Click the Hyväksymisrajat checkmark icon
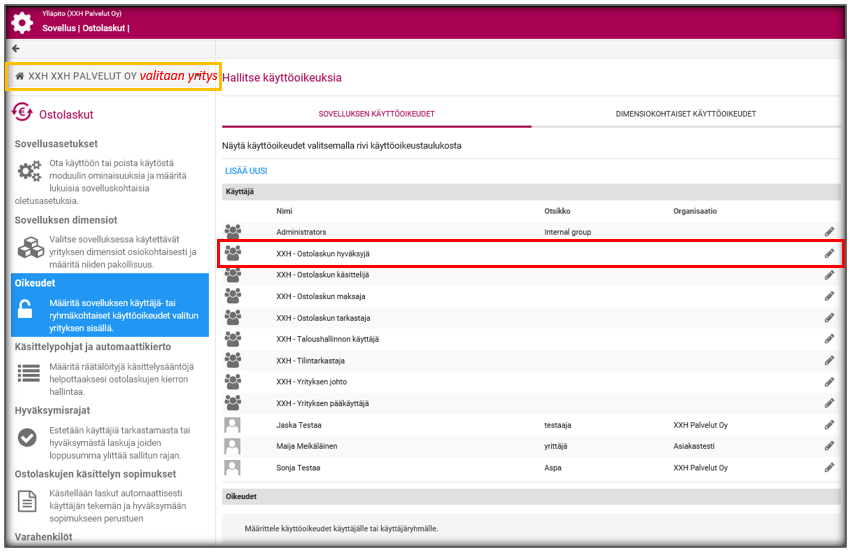Image resolution: width=850 pixels, height=553 pixels. (27, 437)
